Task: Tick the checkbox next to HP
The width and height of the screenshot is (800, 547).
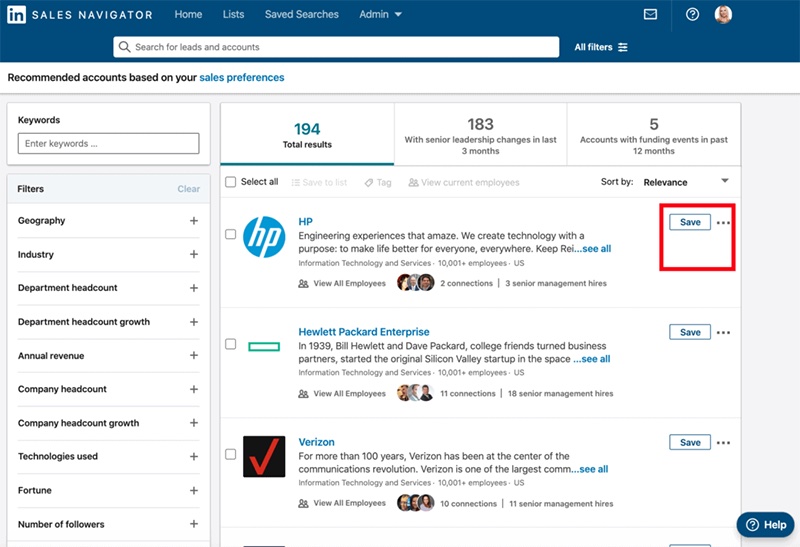Action: pyautogui.click(x=231, y=234)
